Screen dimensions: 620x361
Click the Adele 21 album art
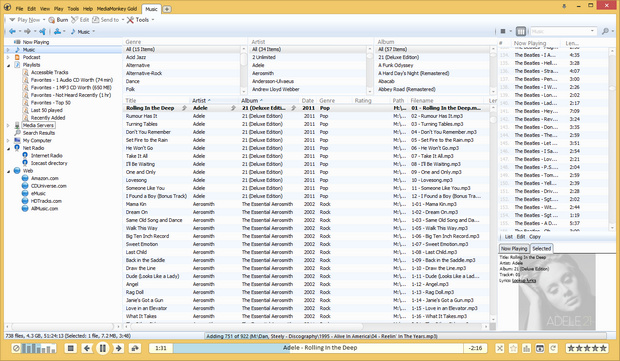coord(557,292)
